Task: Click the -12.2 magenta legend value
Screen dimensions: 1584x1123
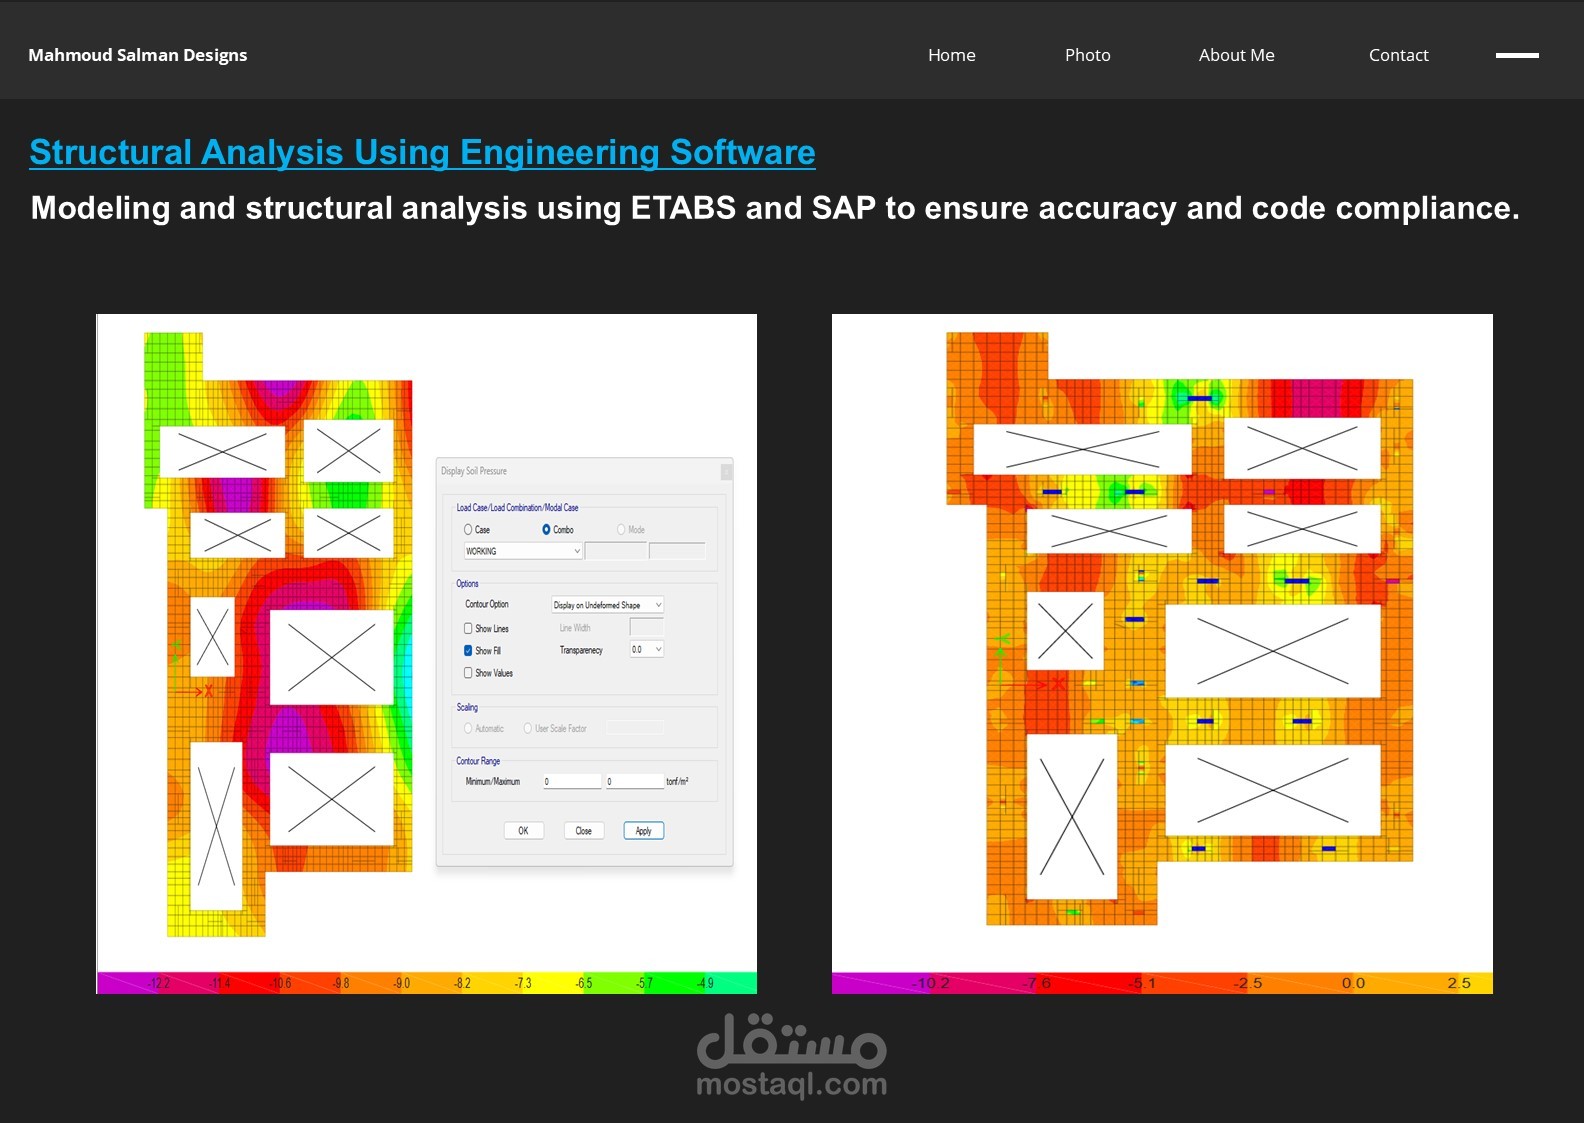Action: coord(158,983)
